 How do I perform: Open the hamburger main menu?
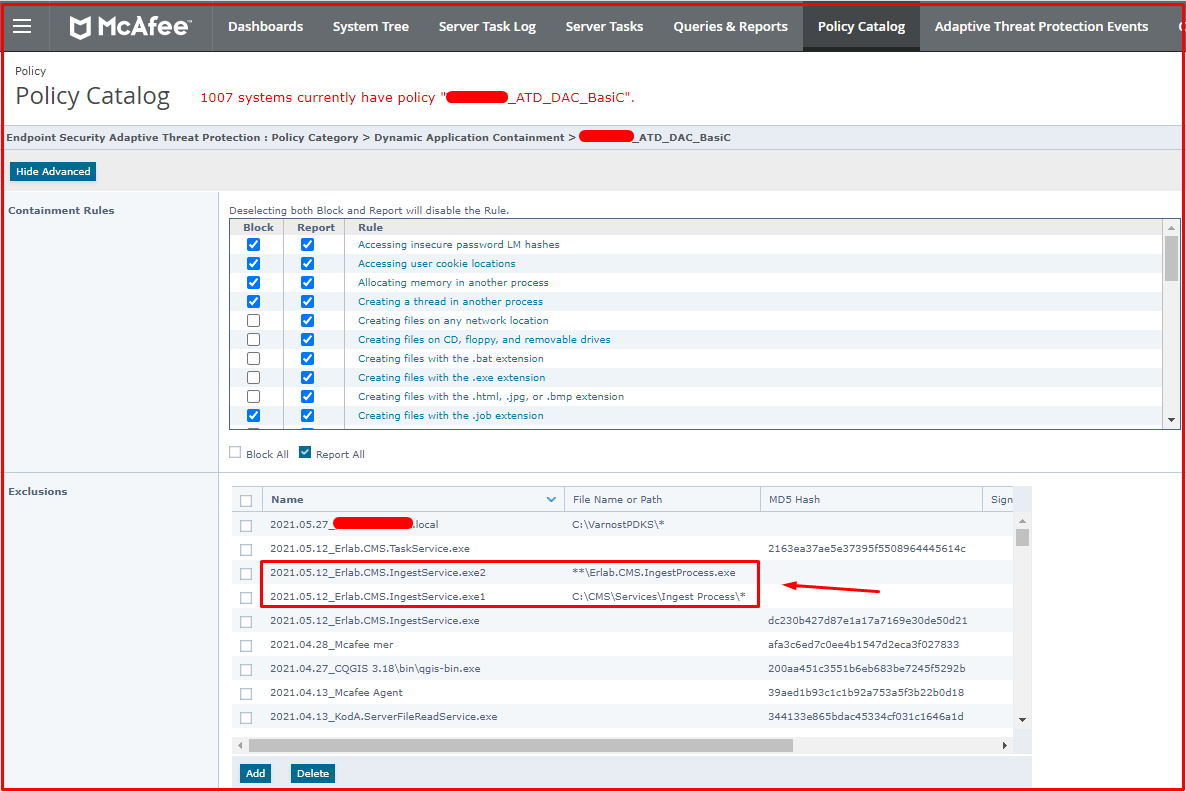[x=23, y=26]
